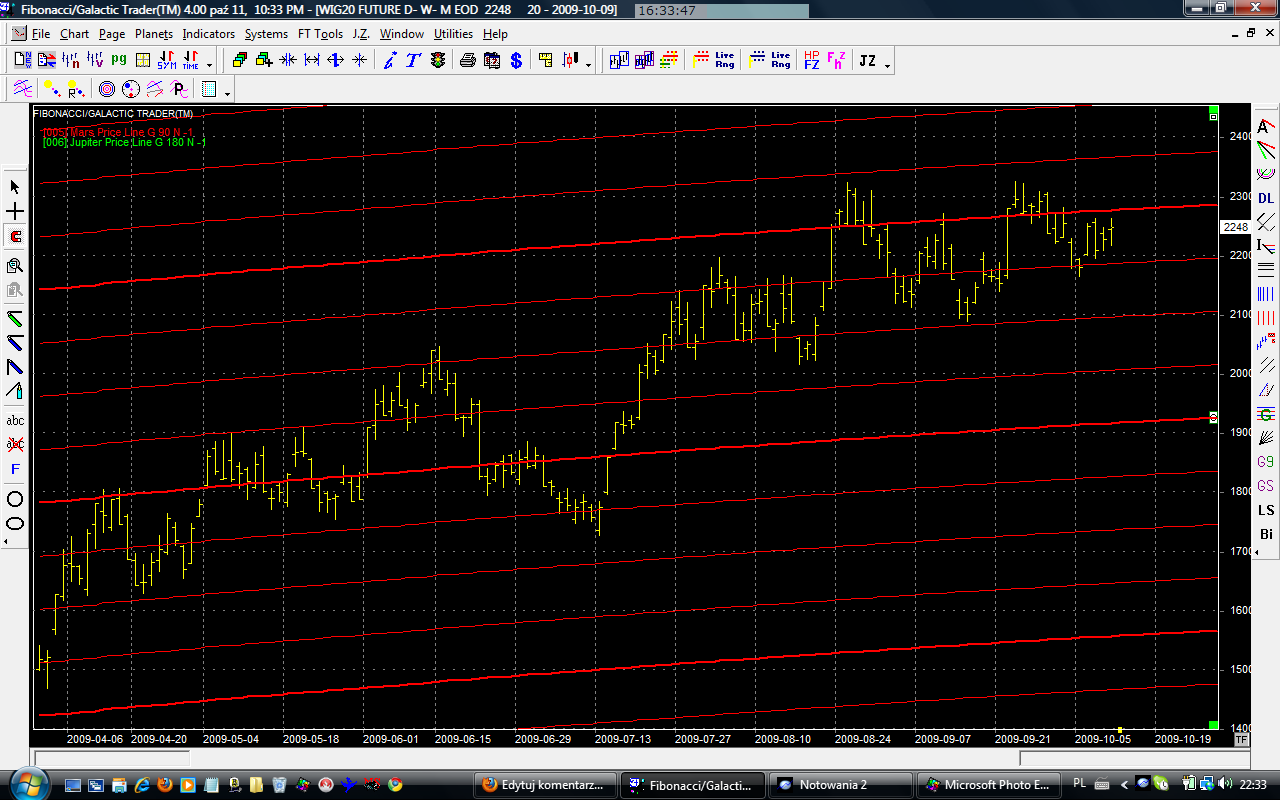Click the blue dollar sign icon

pos(516,61)
